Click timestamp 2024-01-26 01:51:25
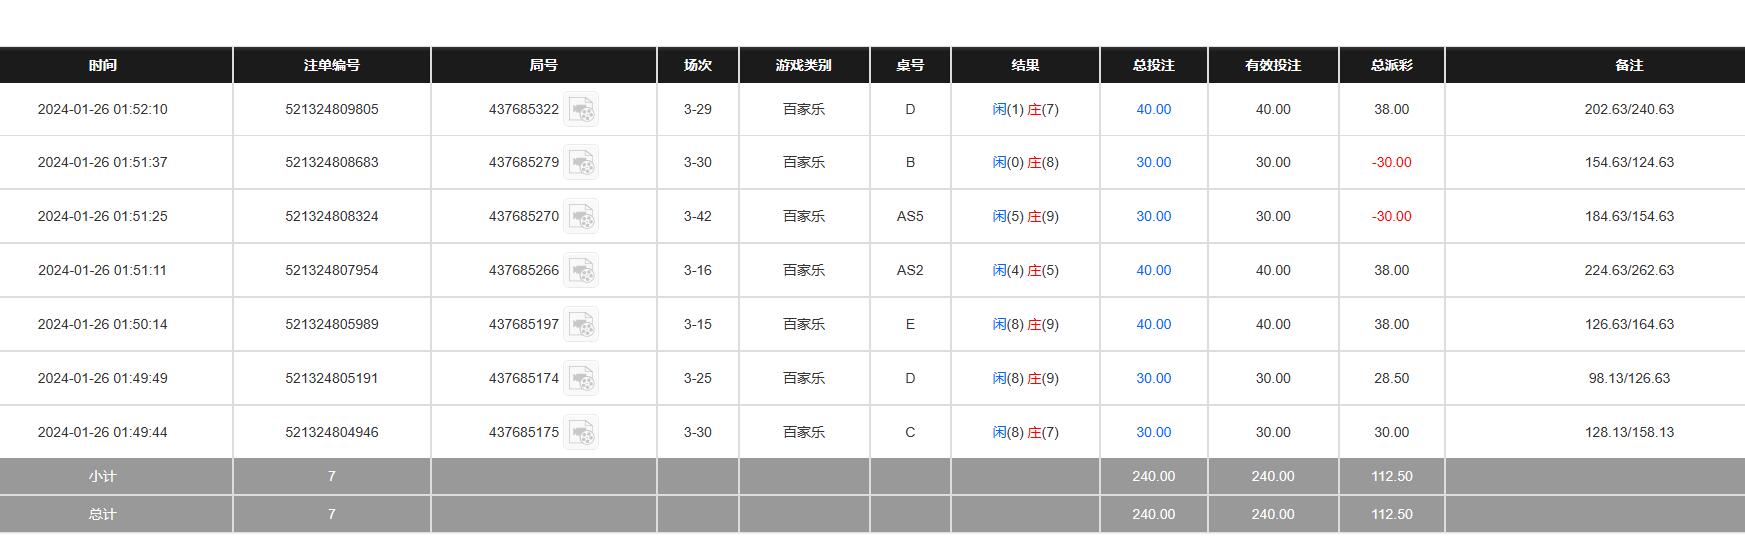Screen dimensions: 1745x552 click(x=103, y=216)
